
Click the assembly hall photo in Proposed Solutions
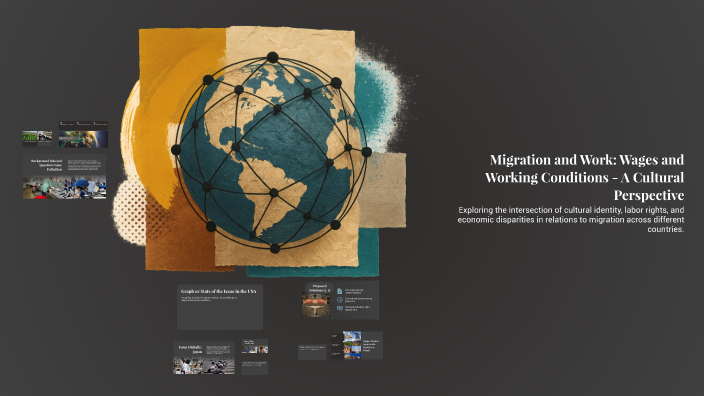(315, 305)
